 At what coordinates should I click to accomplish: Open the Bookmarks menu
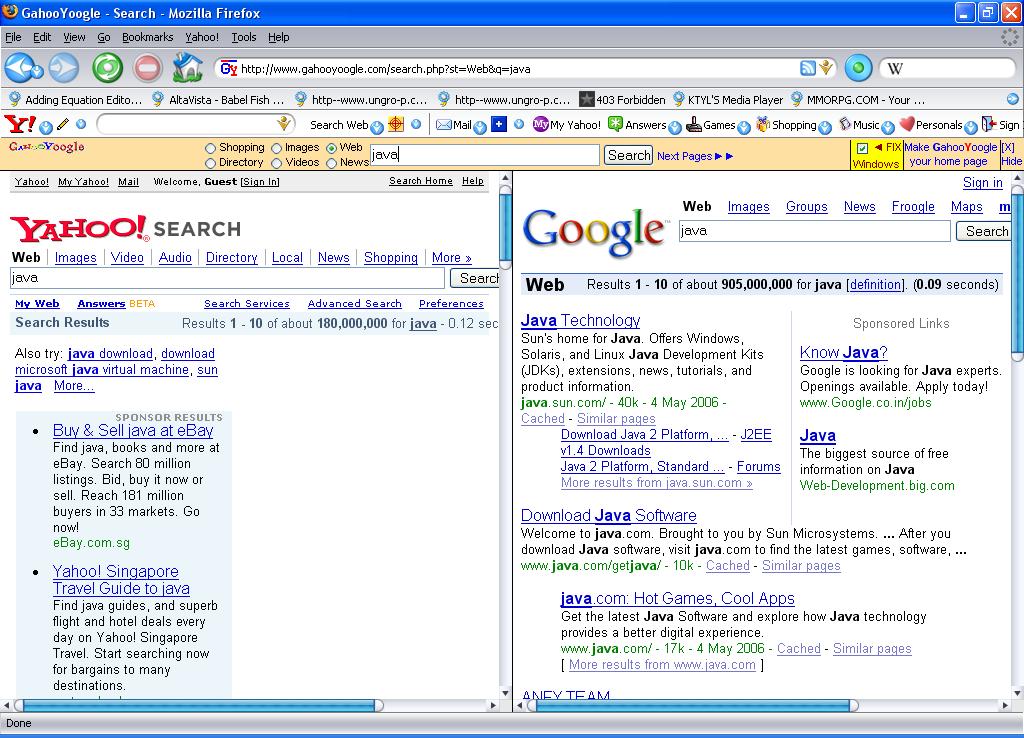coord(148,37)
